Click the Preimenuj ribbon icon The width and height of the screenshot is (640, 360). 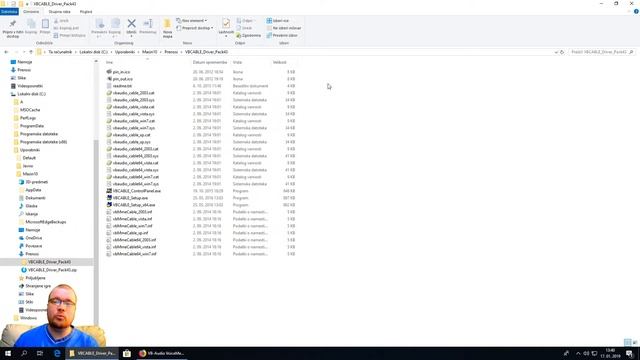[148, 24]
